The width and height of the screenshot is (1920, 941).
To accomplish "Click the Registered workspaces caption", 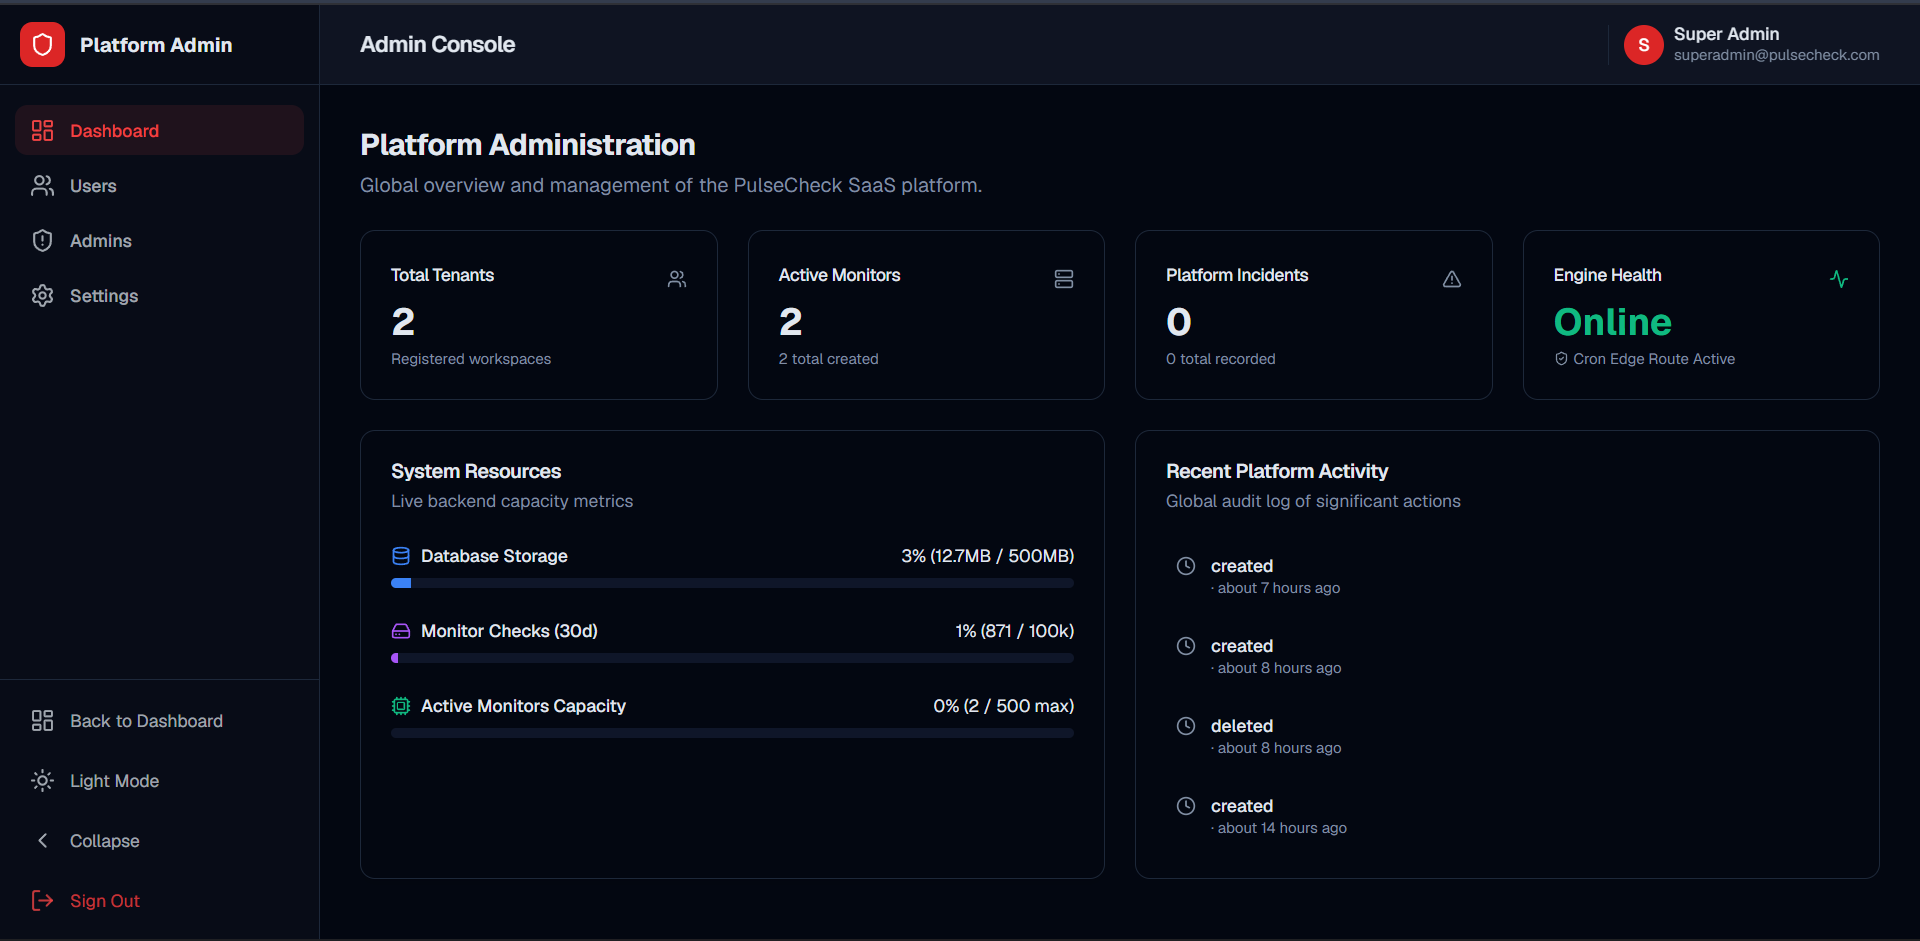I will (x=470, y=359).
